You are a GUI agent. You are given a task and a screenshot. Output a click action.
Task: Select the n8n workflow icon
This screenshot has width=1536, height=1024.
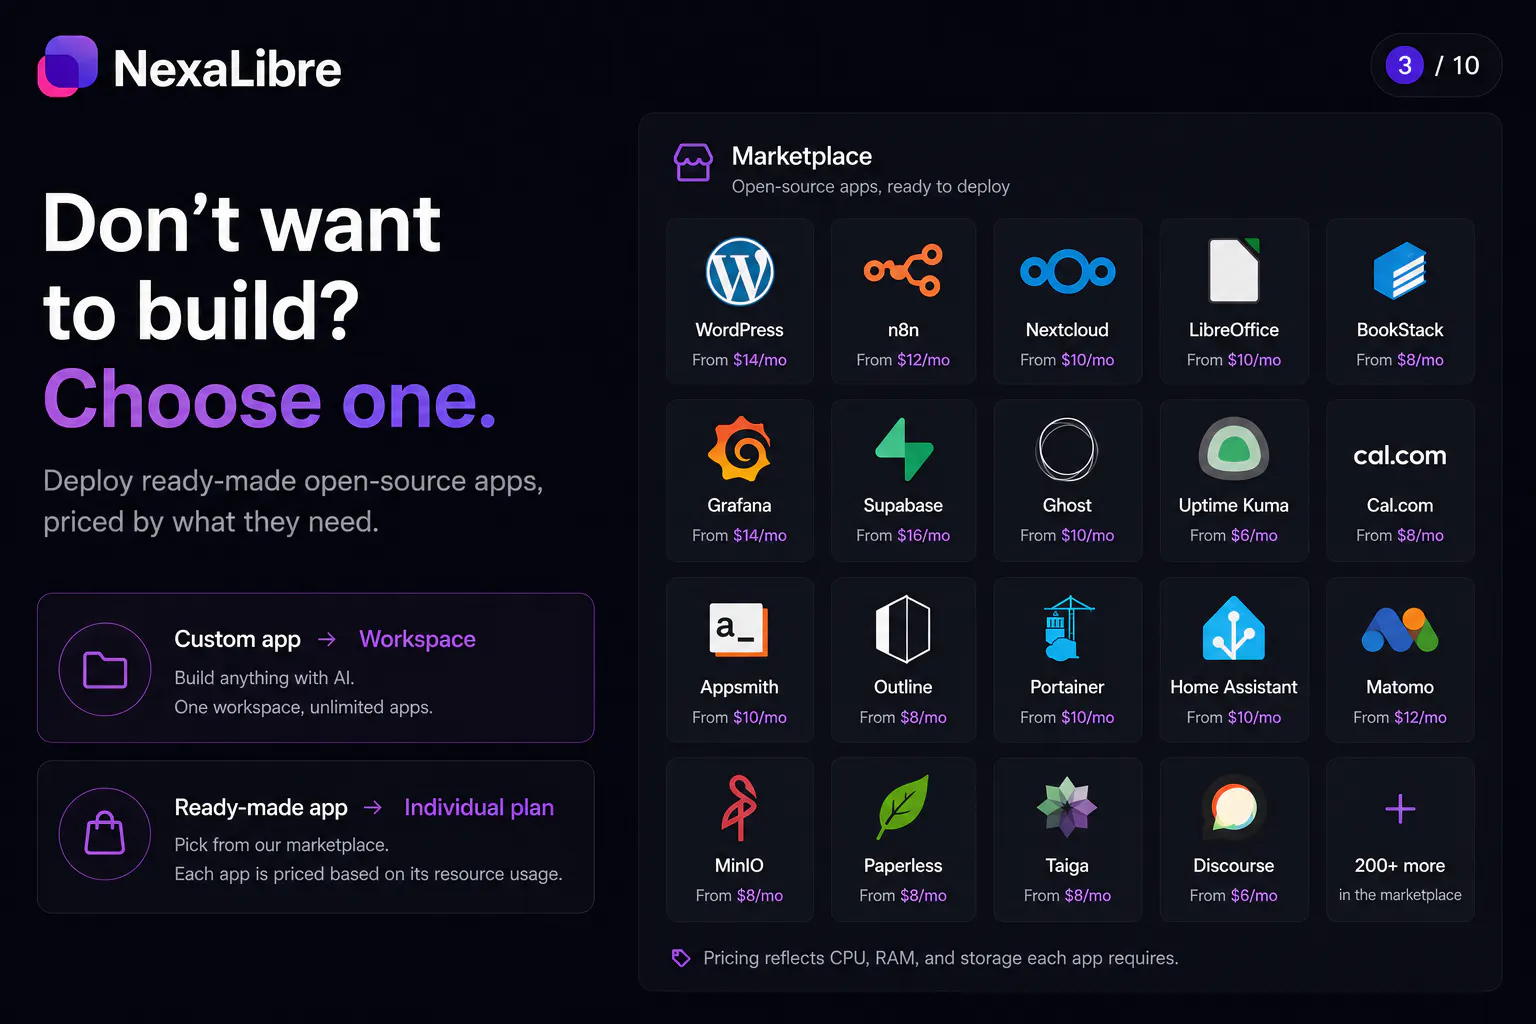(x=903, y=270)
